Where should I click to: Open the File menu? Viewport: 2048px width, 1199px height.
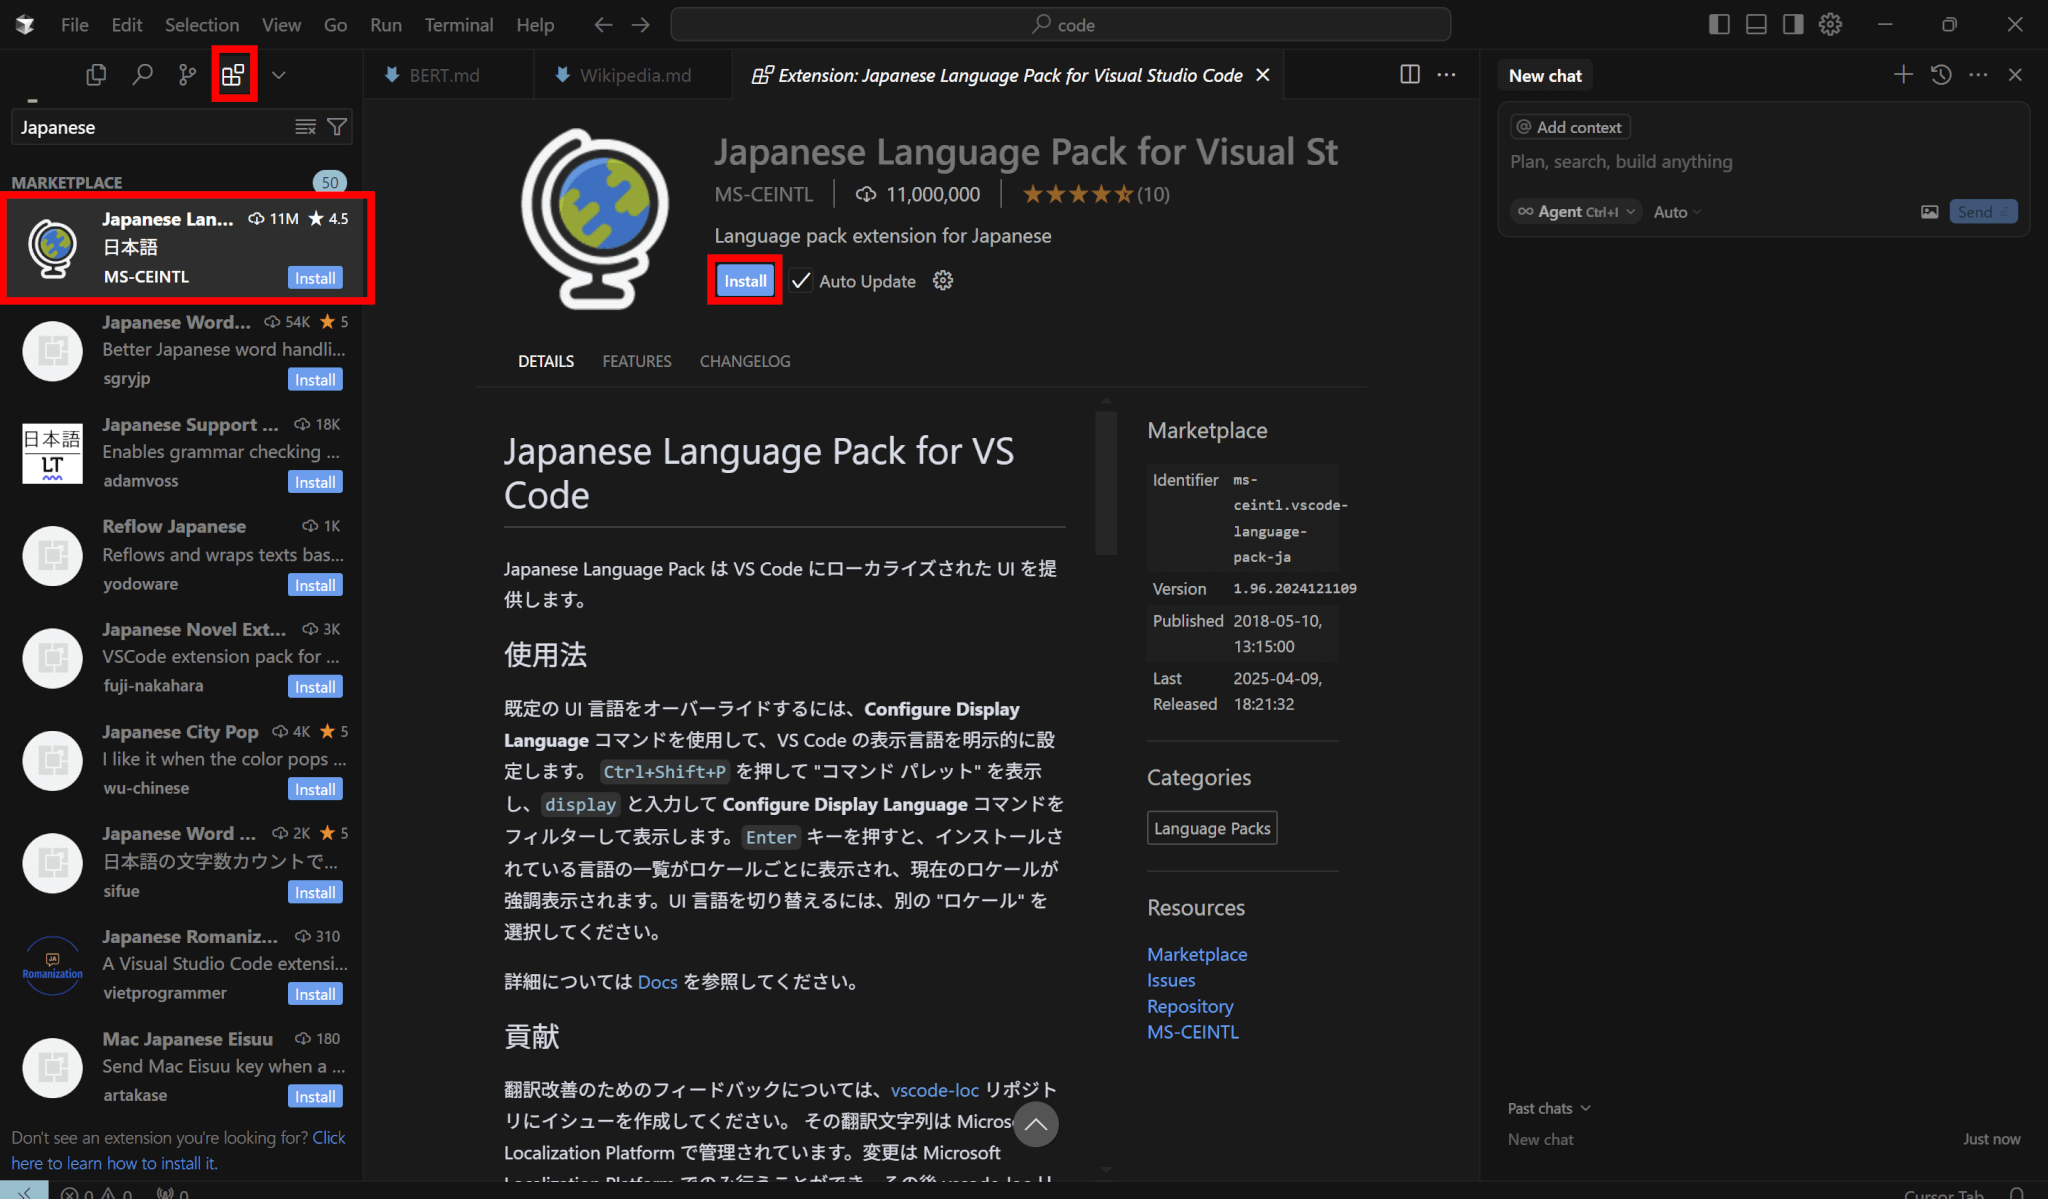[x=75, y=25]
